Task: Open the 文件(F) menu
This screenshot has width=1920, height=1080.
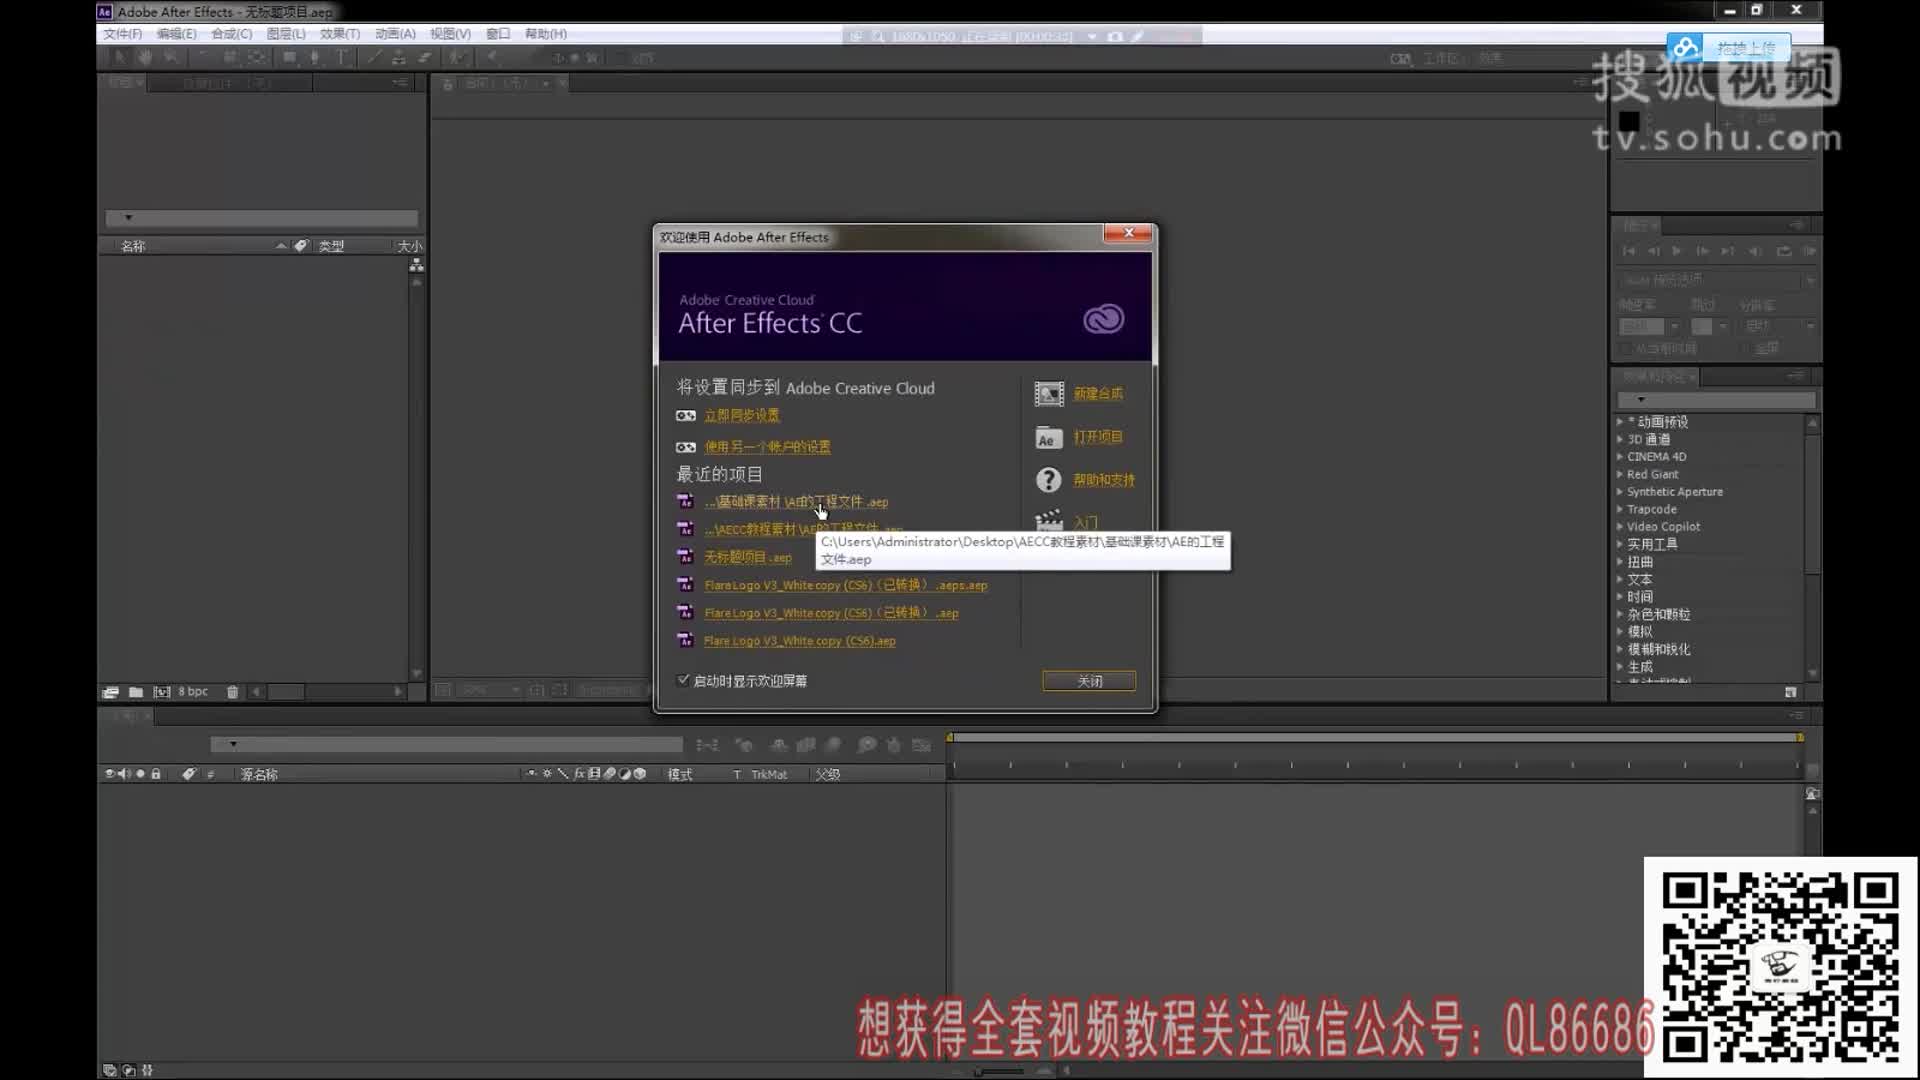Action: 122,34
